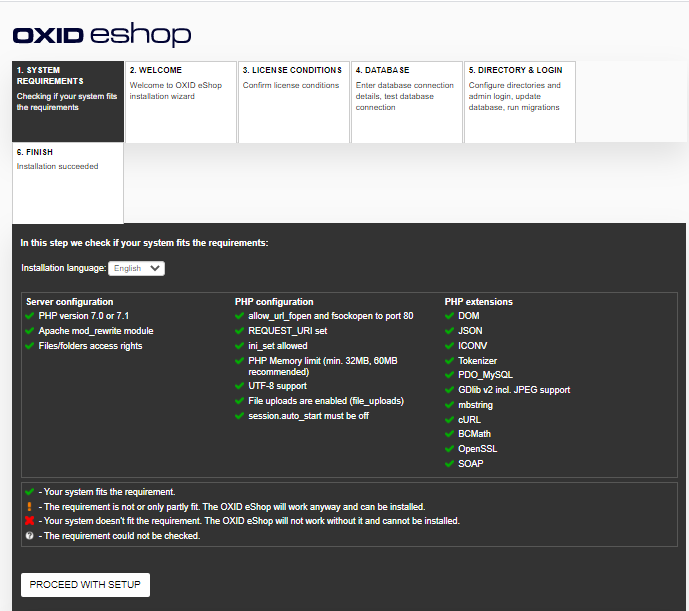Click green checkmark beside Apache mod_rewrite module
The width and height of the screenshot is (689, 611).
[30, 331]
